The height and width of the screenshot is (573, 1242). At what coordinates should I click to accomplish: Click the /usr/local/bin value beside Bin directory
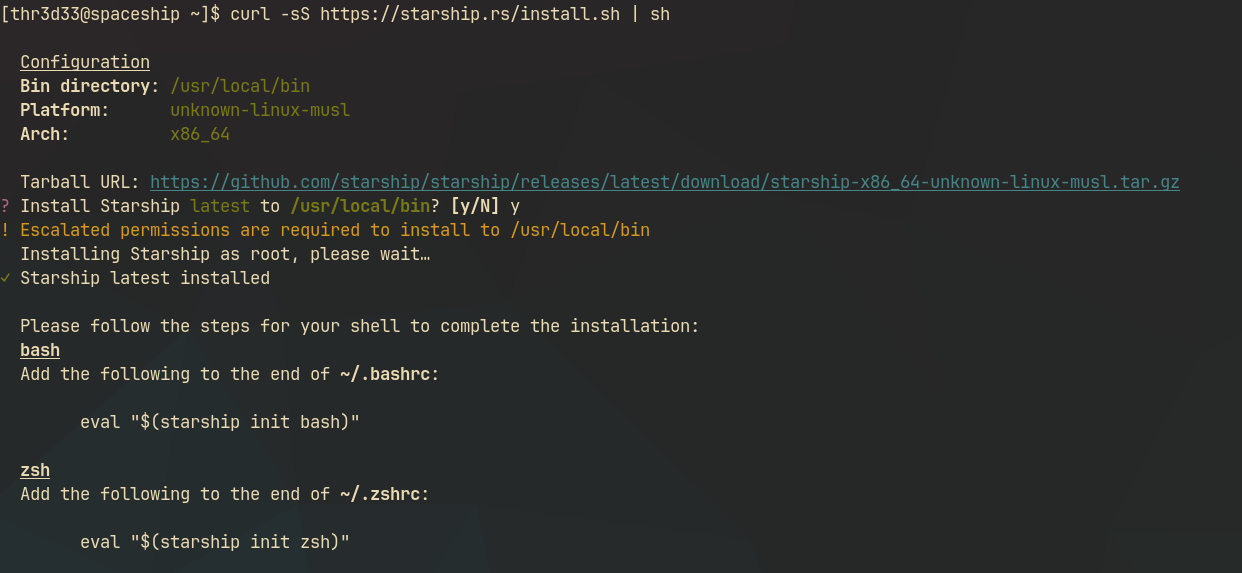[240, 86]
